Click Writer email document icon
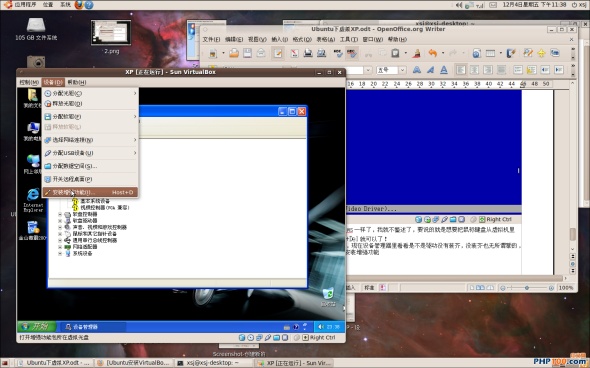The image size is (590, 368). pyautogui.click(x=261, y=53)
